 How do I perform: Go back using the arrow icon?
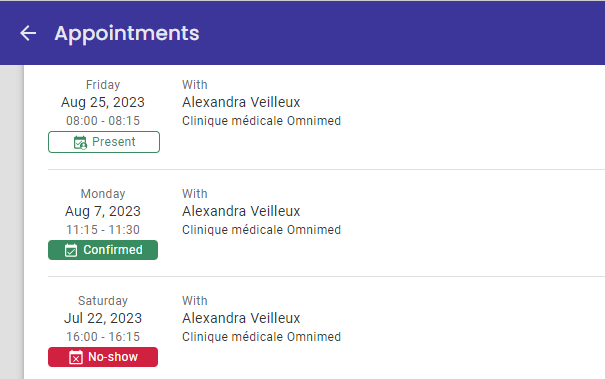pyautogui.click(x=28, y=33)
